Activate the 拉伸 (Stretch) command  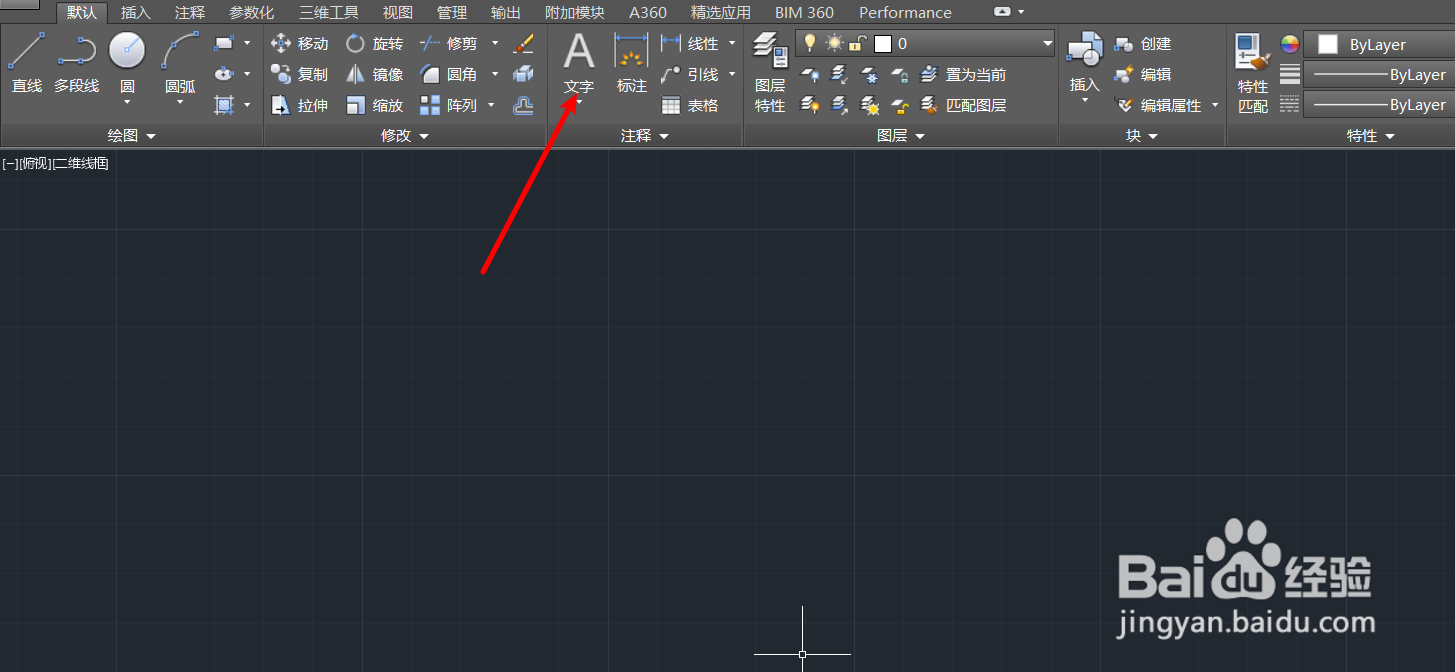[300, 105]
